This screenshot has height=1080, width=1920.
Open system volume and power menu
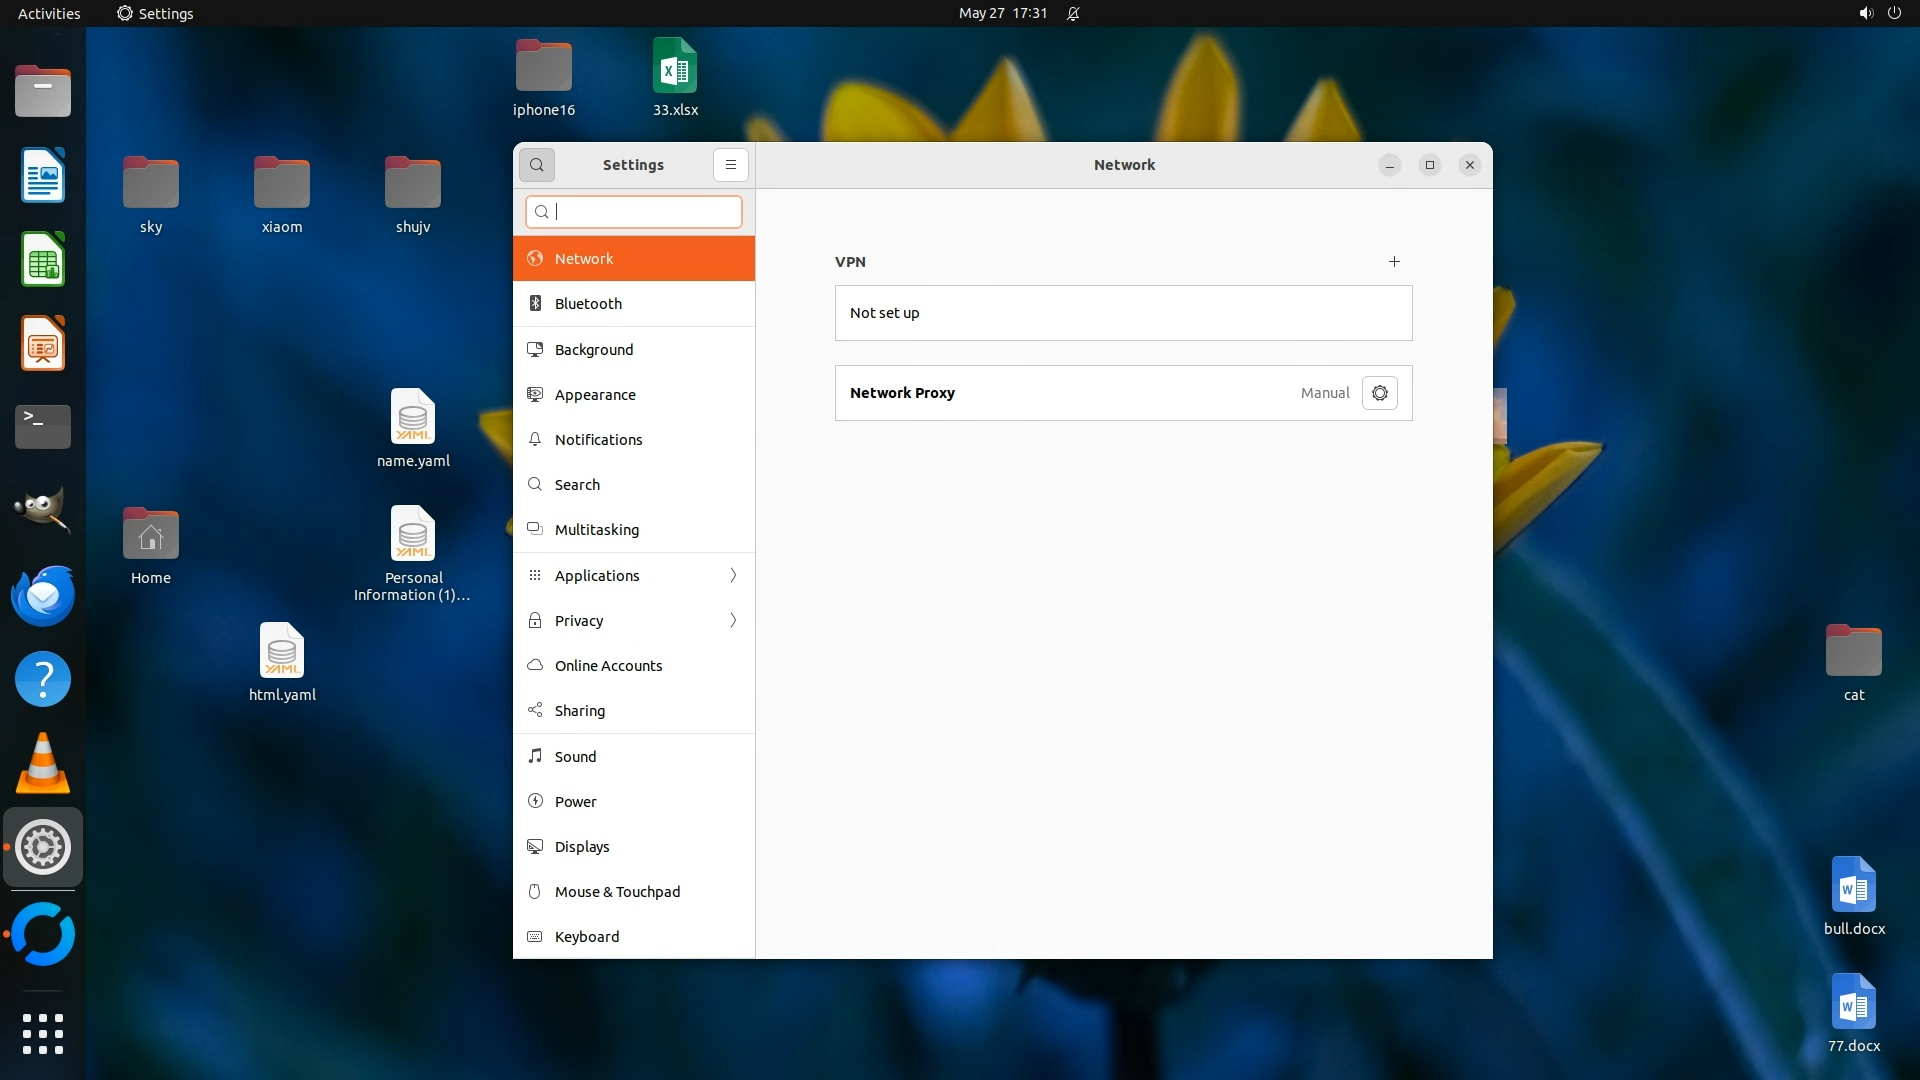click(x=1879, y=14)
